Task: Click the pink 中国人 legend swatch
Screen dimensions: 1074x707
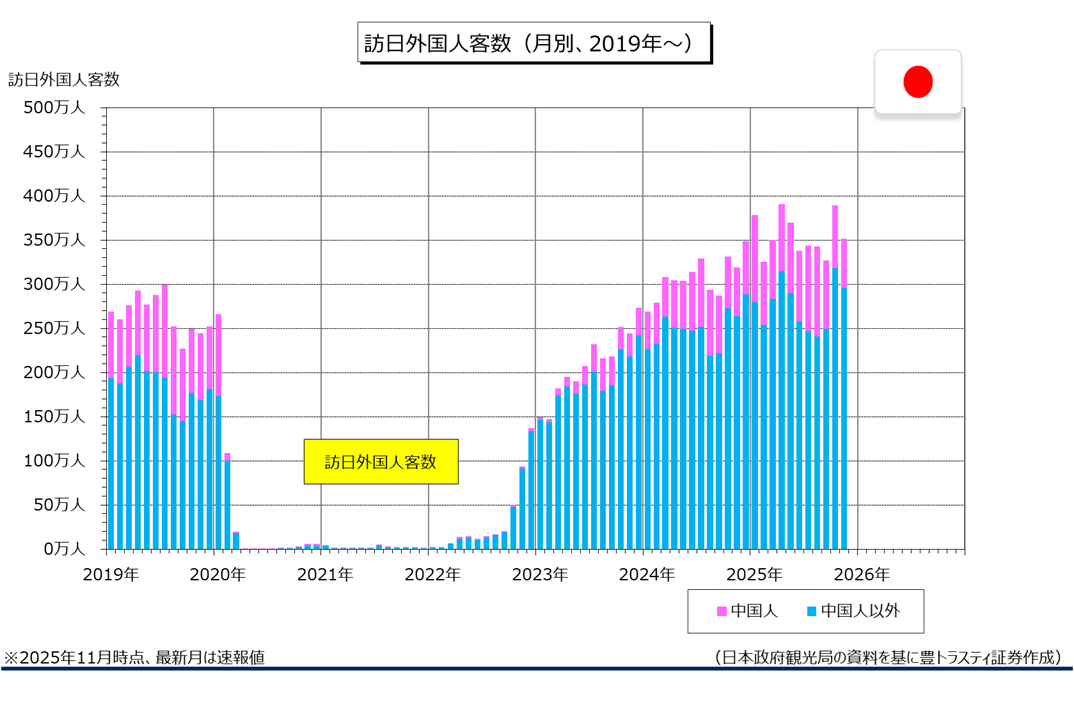Action: [721, 611]
